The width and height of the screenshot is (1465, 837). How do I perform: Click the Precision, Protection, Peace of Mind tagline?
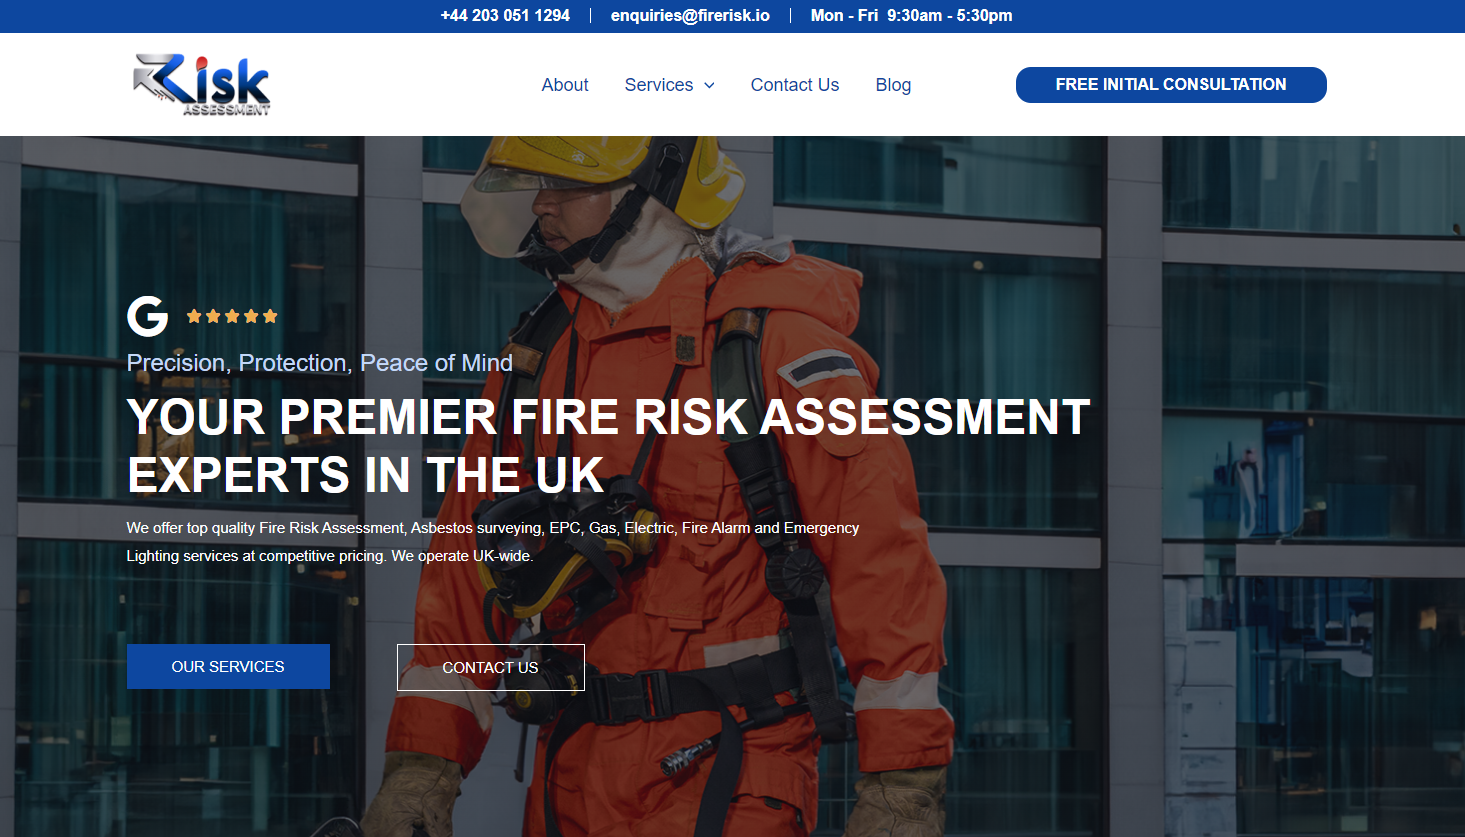pos(319,363)
